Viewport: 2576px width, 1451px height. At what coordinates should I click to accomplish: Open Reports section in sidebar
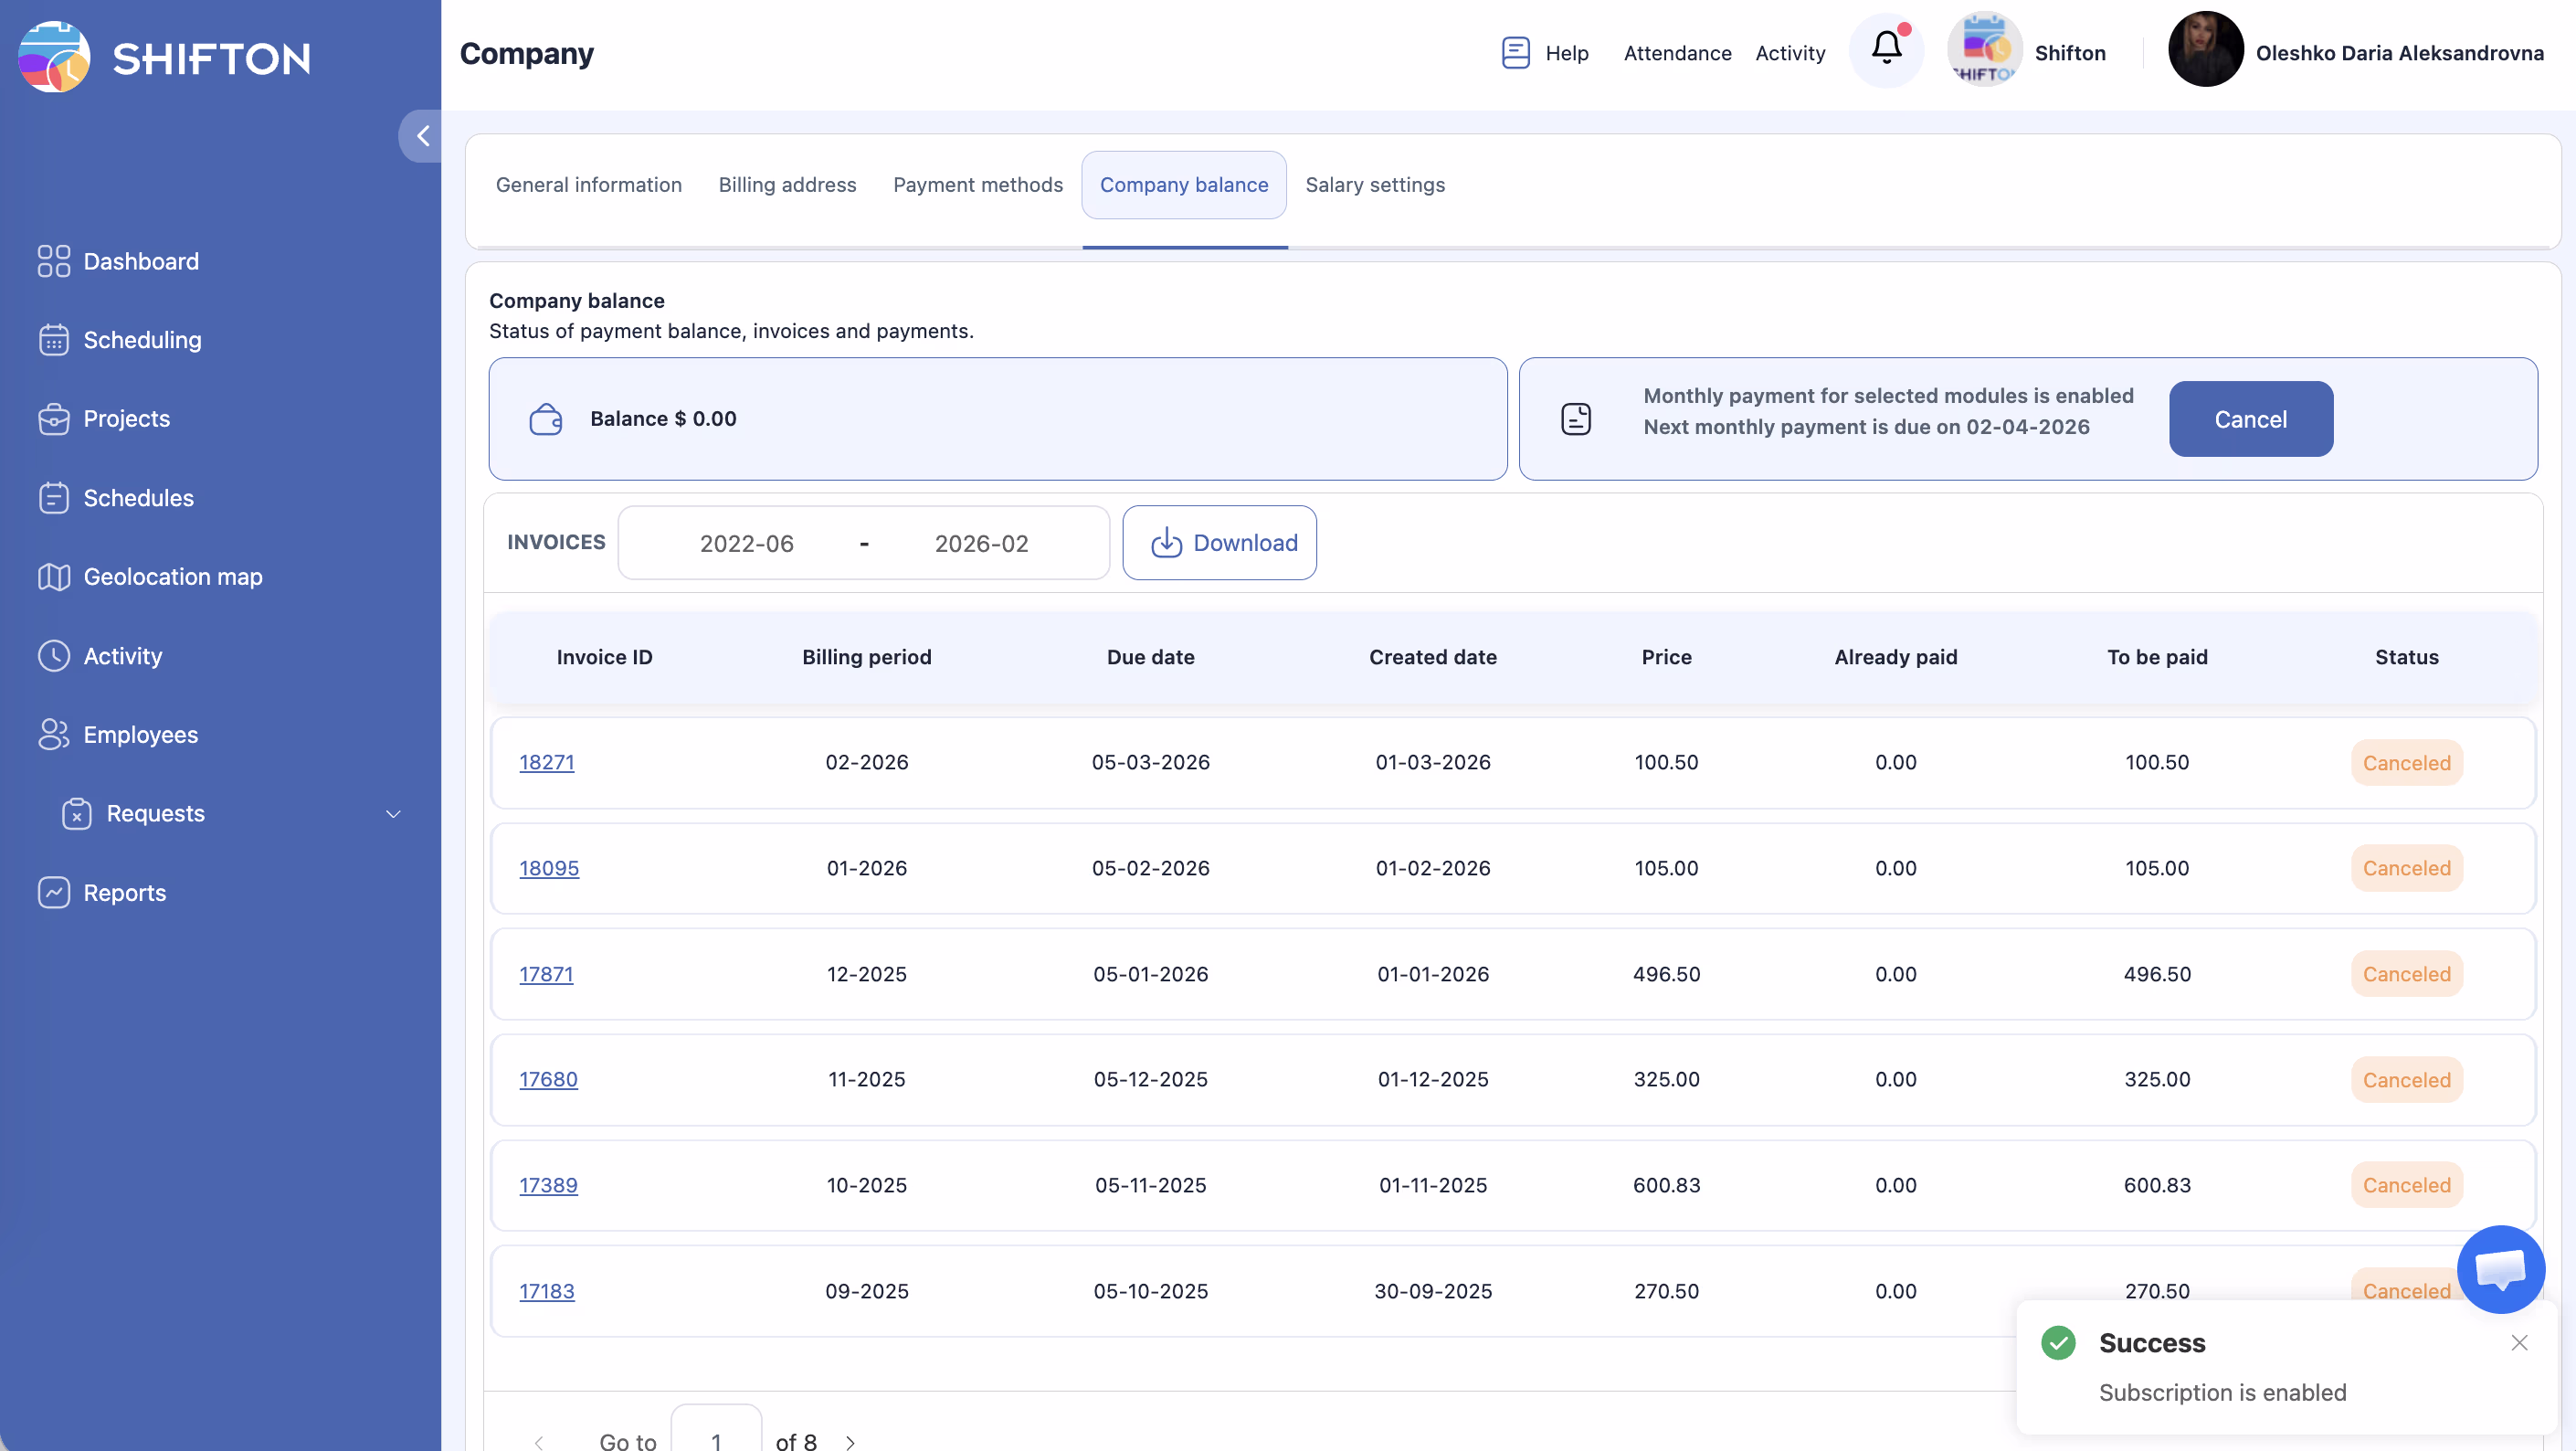tap(124, 892)
